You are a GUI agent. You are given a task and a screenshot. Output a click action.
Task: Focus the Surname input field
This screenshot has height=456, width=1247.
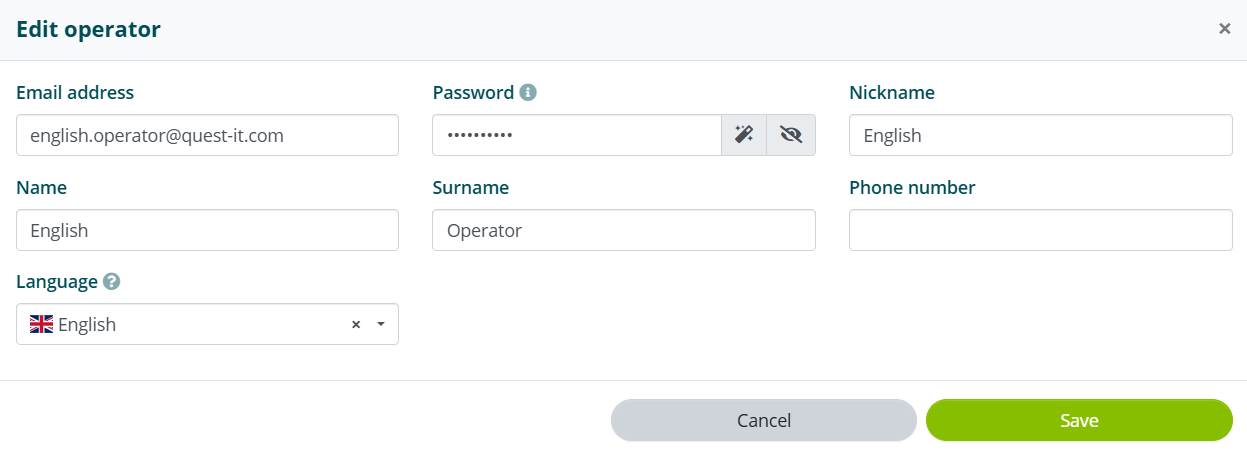[x=624, y=230]
